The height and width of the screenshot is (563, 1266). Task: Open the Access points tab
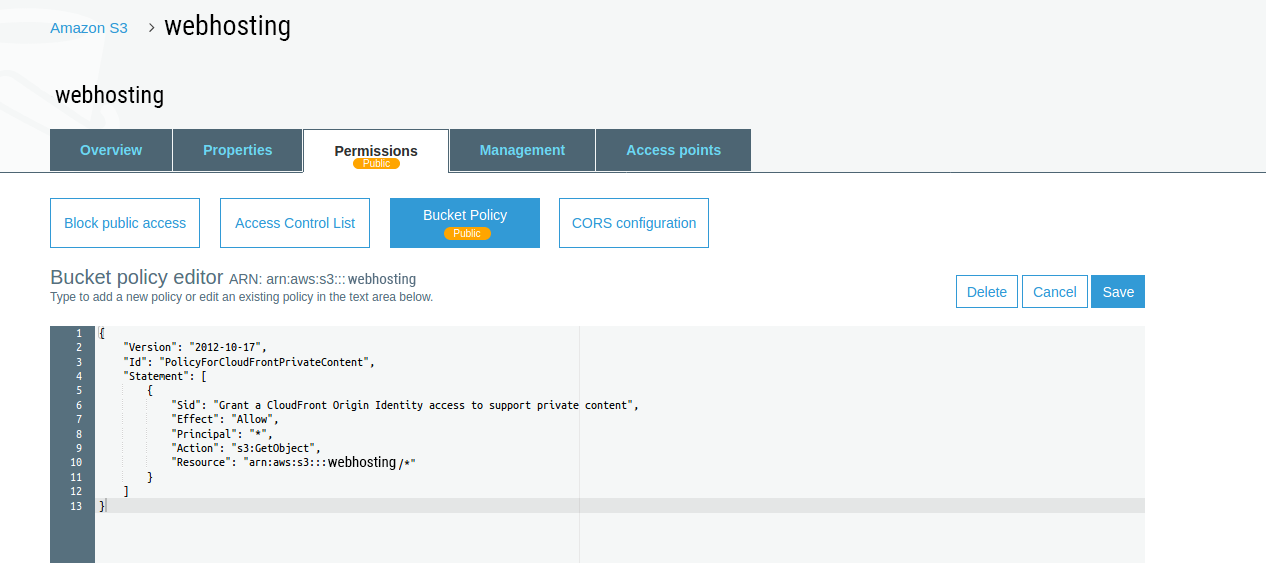point(673,150)
